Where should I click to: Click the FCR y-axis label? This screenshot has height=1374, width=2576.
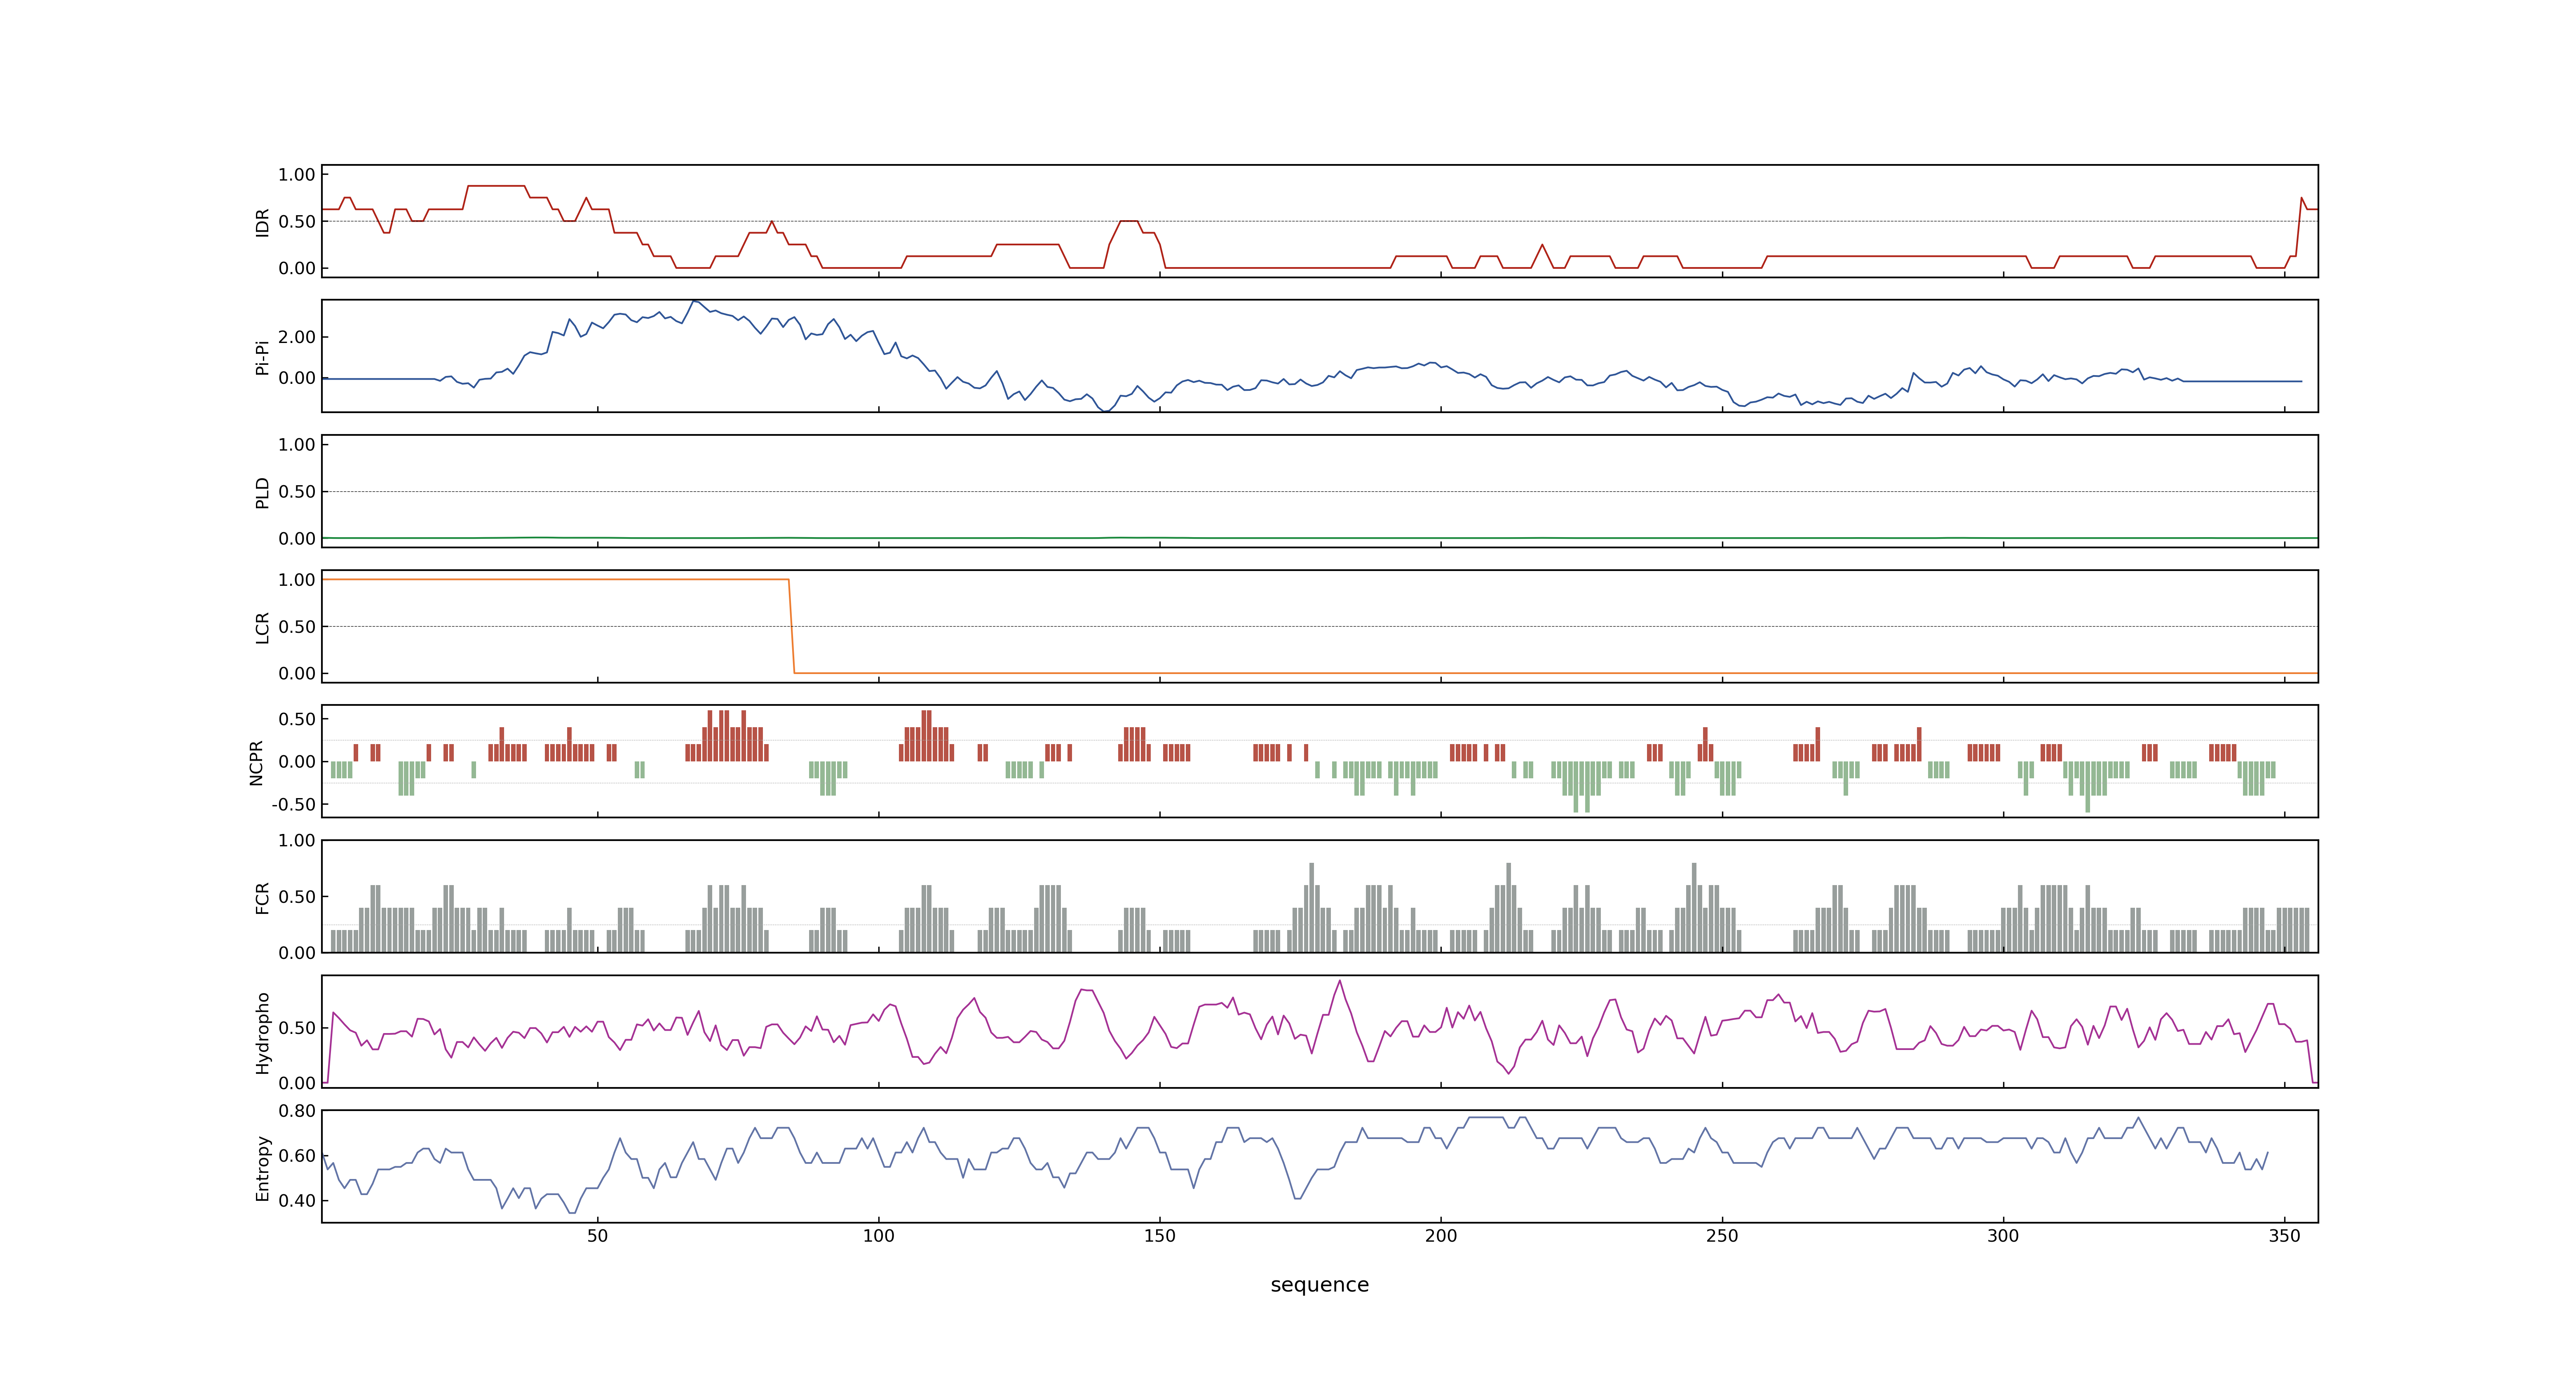tap(262, 897)
